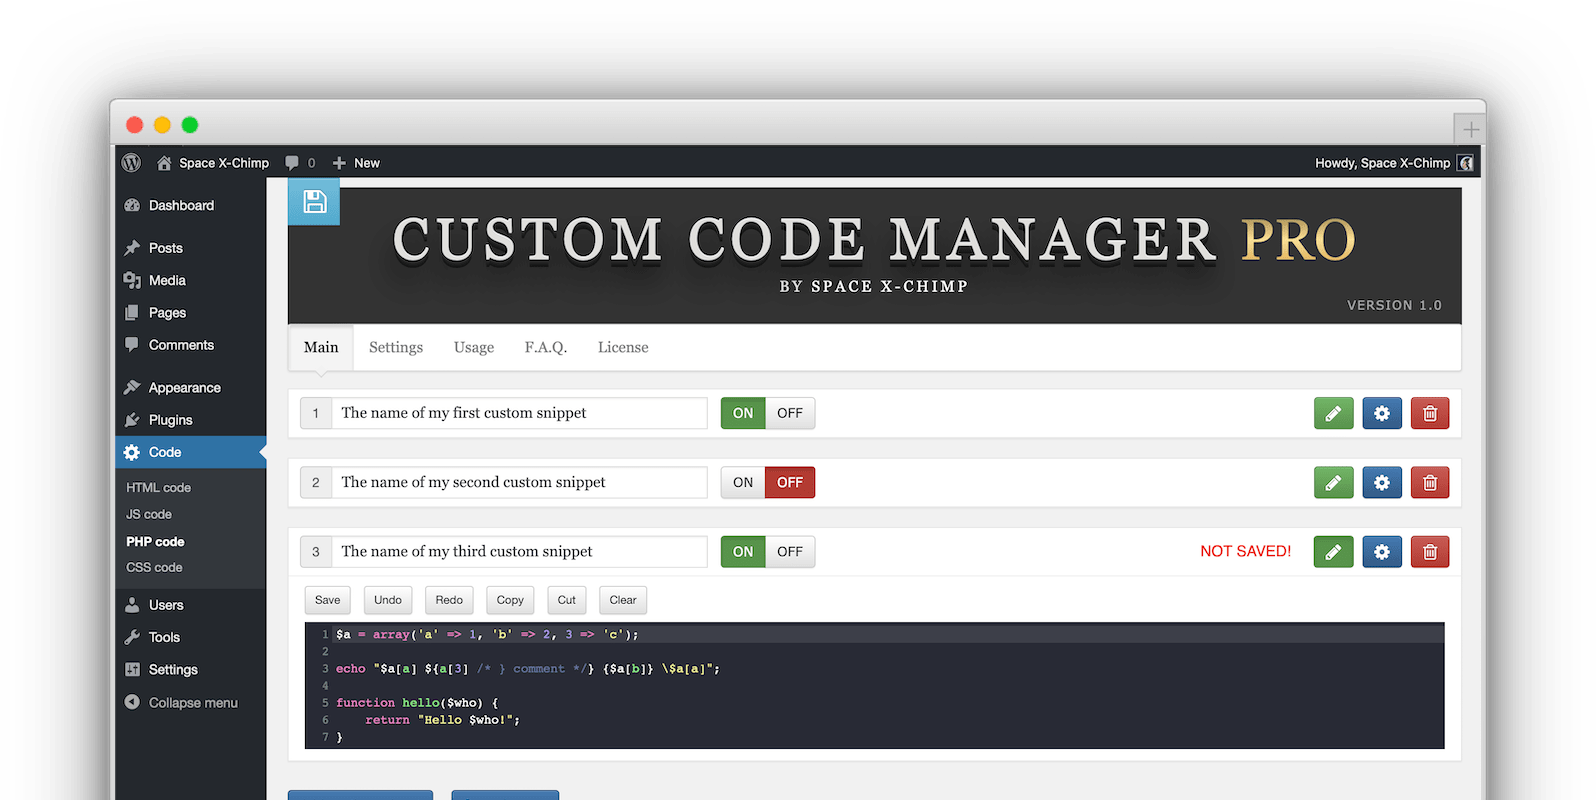Open PHP code submenu item

click(155, 541)
